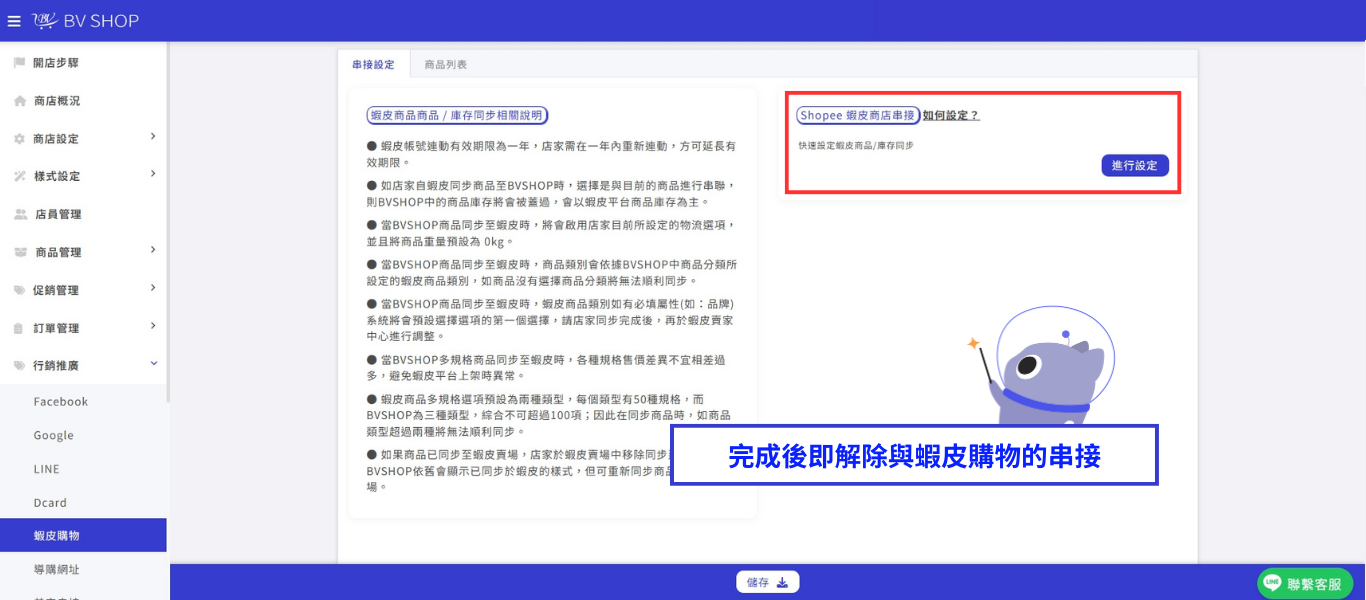This screenshot has width=1366, height=600.
Task: Collapse the 行銷推廣 menu chevron
Action: [153, 365]
